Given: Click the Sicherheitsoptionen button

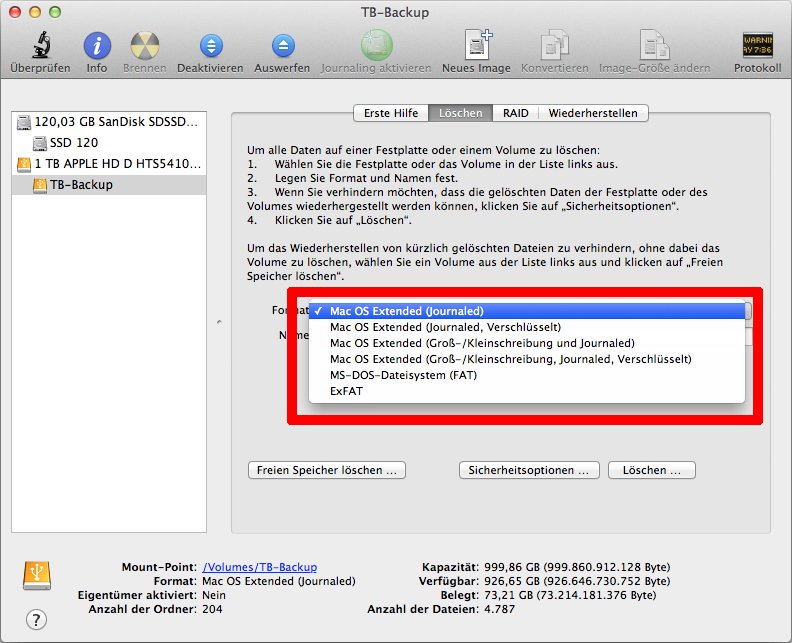Looking at the screenshot, I should (529, 470).
